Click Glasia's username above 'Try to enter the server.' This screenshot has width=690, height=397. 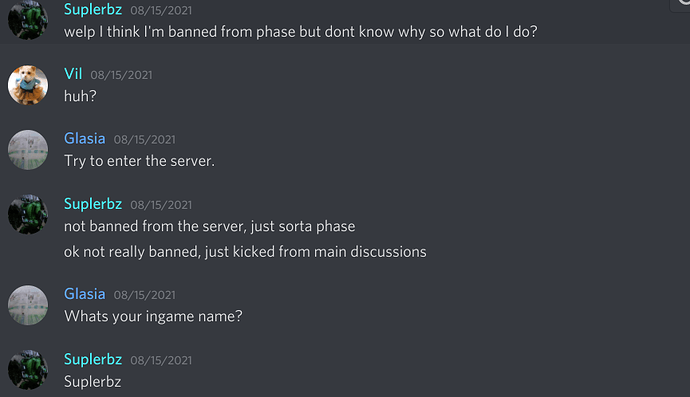(84, 139)
